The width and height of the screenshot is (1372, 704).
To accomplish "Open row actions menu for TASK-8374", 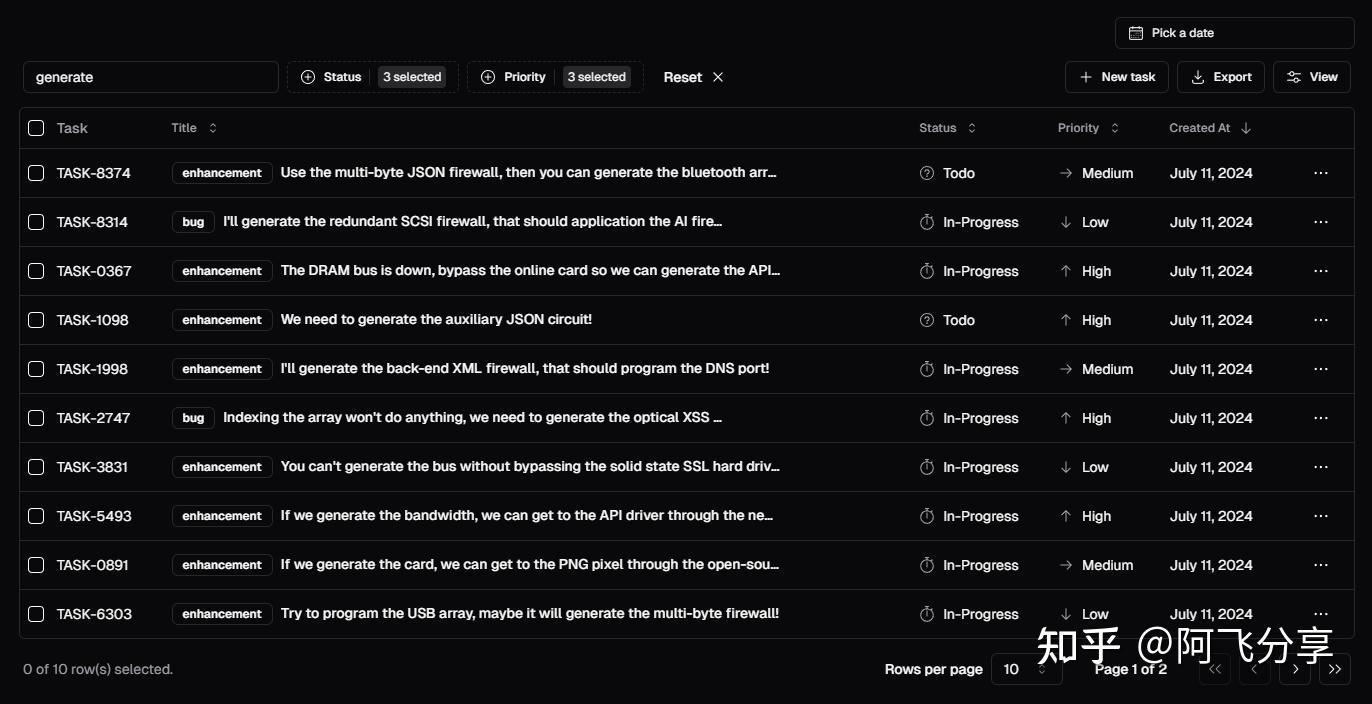I will (x=1321, y=173).
